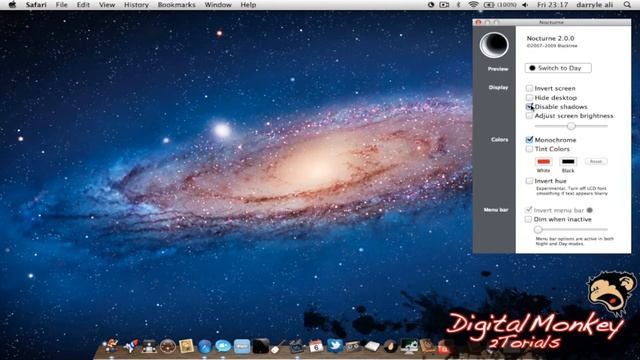This screenshot has height=360, width=640.
Task: Click the Fri 23:17 clock
Action: [553, 5]
